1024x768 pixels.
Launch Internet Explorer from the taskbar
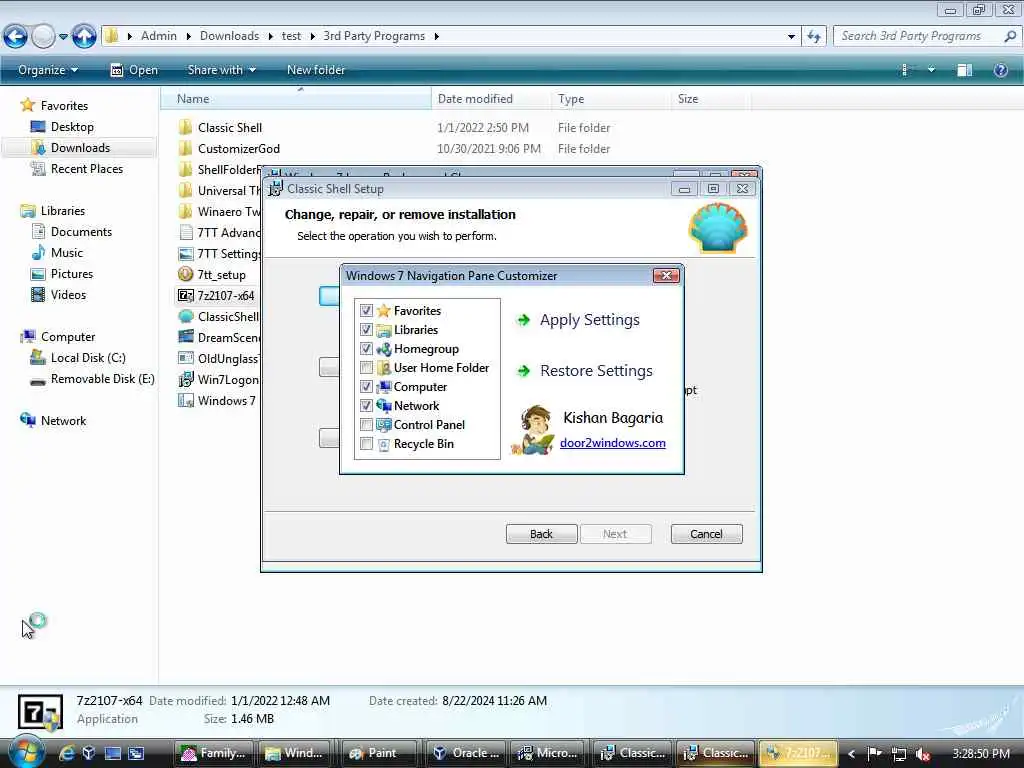click(x=67, y=754)
